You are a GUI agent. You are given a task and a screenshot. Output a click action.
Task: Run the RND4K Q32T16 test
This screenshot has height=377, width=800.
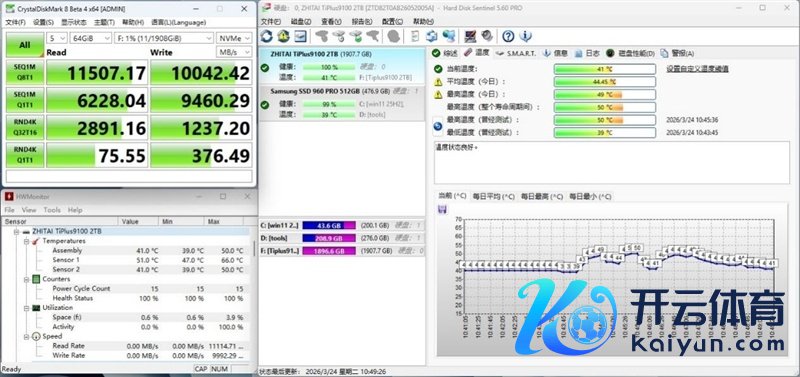click(25, 128)
